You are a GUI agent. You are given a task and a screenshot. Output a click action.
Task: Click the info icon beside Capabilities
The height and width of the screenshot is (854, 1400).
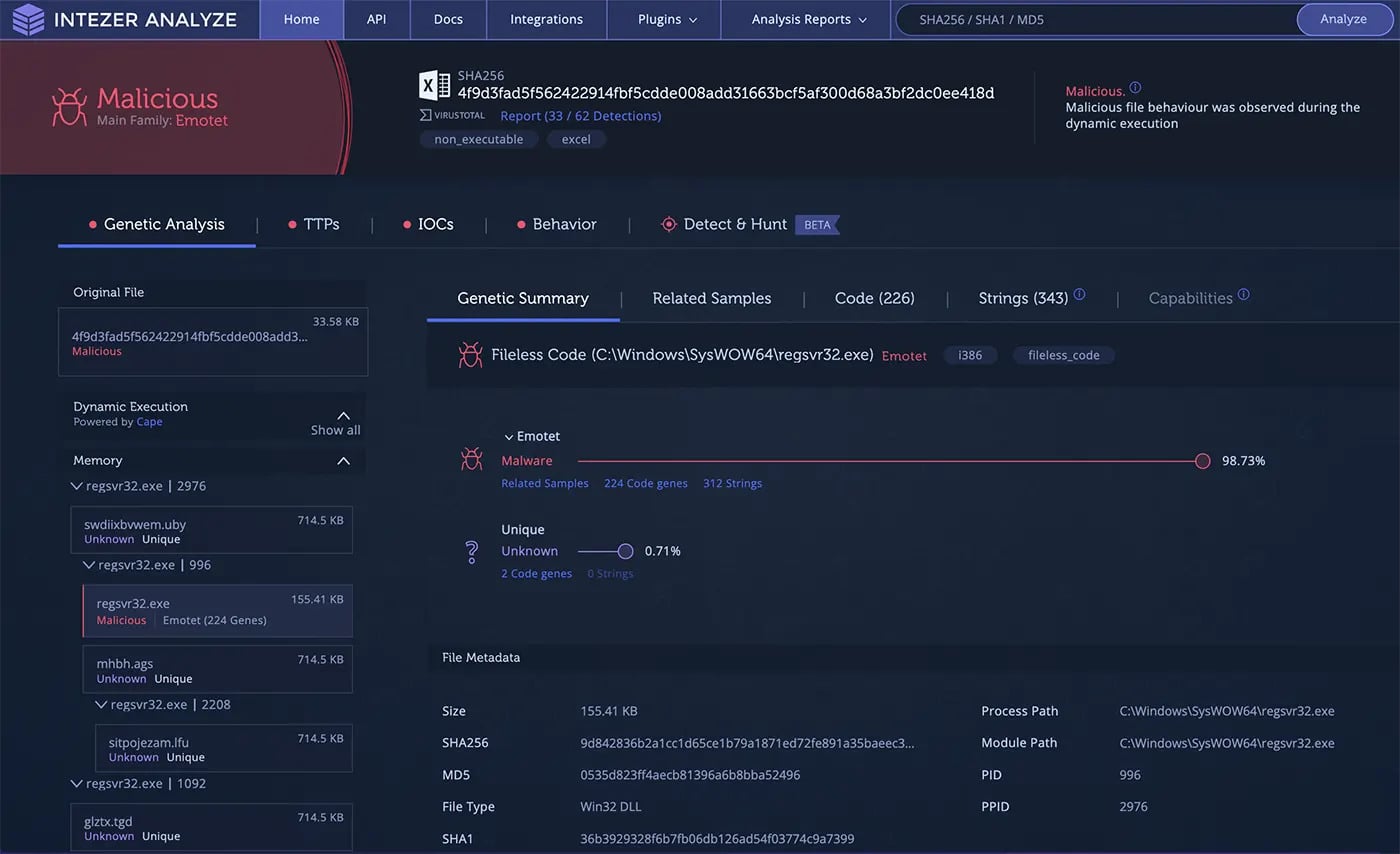pos(1243,295)
